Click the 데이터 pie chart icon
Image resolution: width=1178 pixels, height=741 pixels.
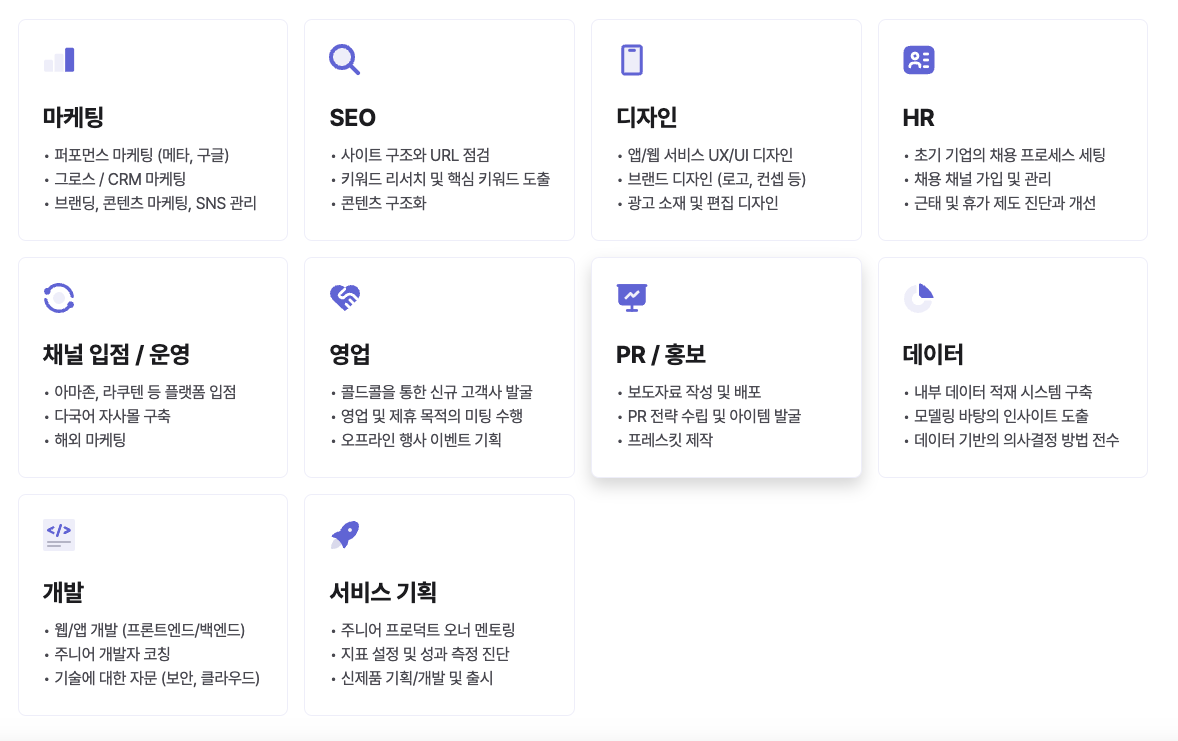(918, 297)
